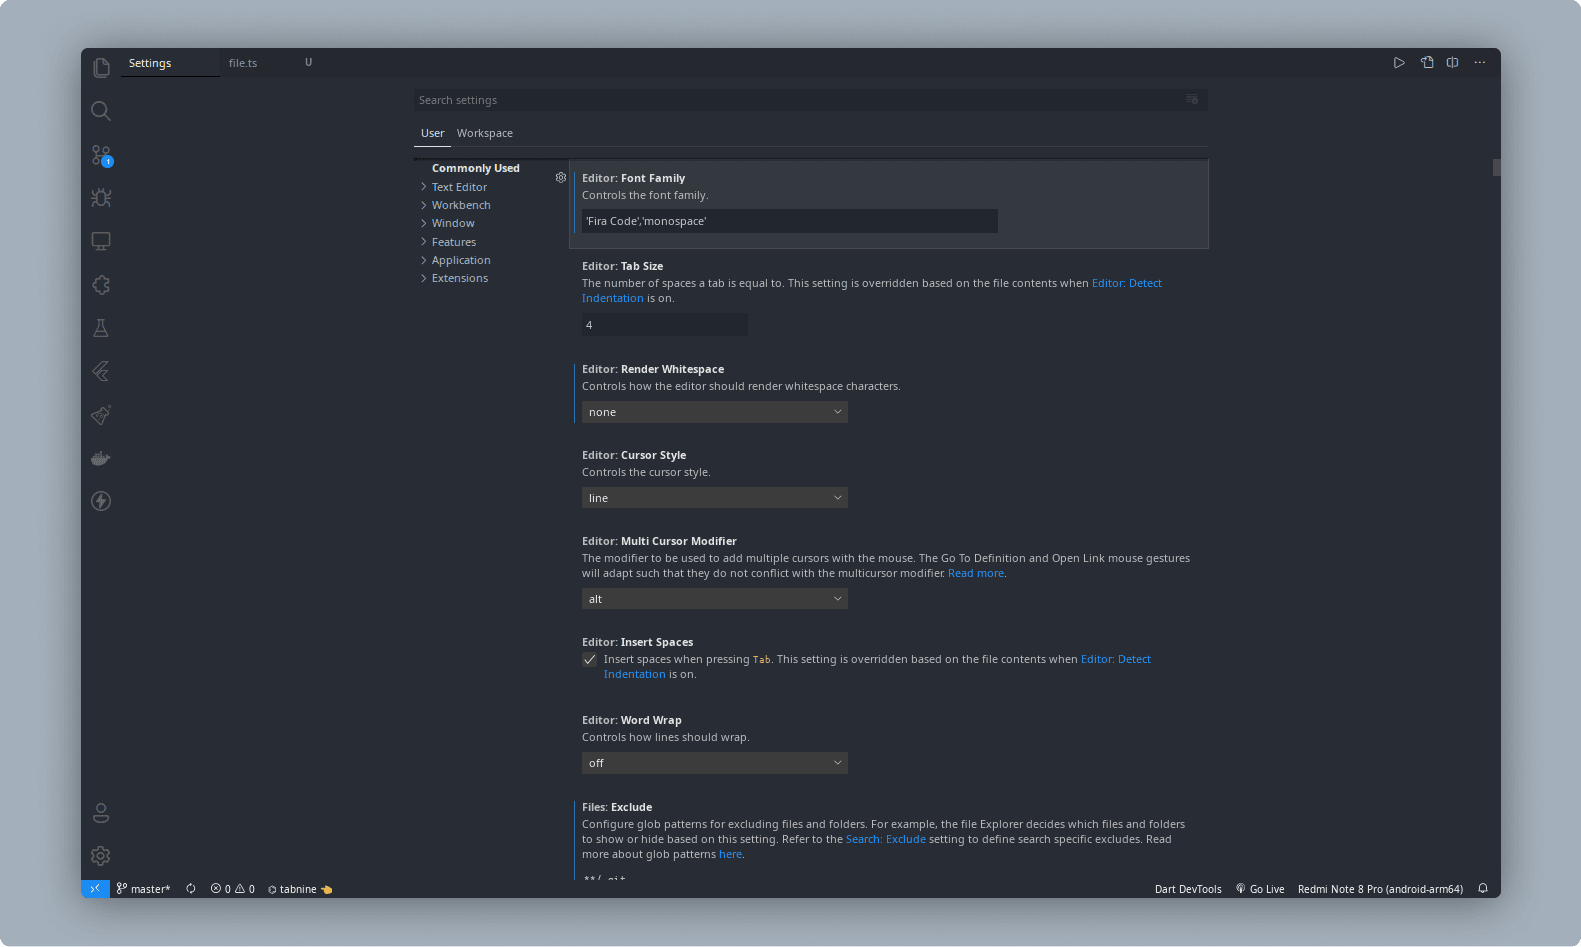Switch to the file.ts editor tab

[x=243, y=63]
